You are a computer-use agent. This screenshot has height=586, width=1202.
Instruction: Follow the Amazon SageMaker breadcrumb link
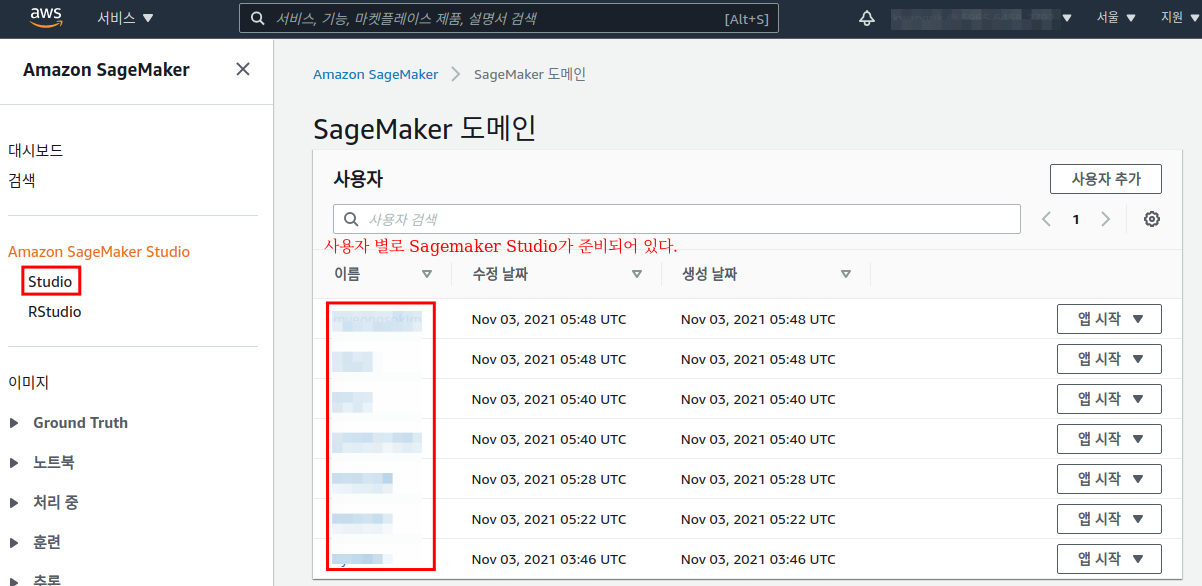click(376, 75)
